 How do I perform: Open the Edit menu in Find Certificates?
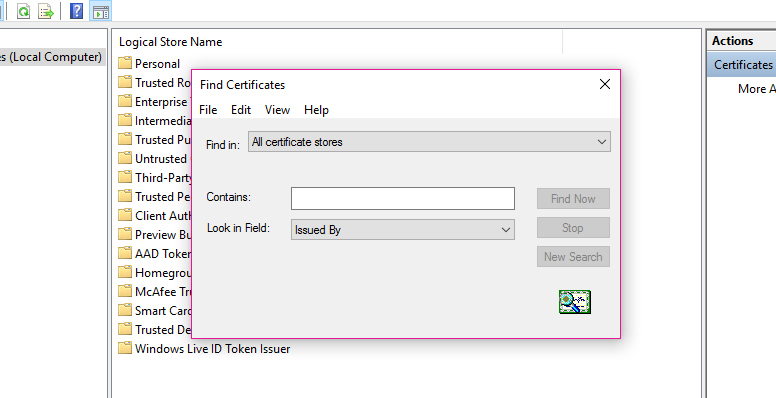[x=241, y=110]
